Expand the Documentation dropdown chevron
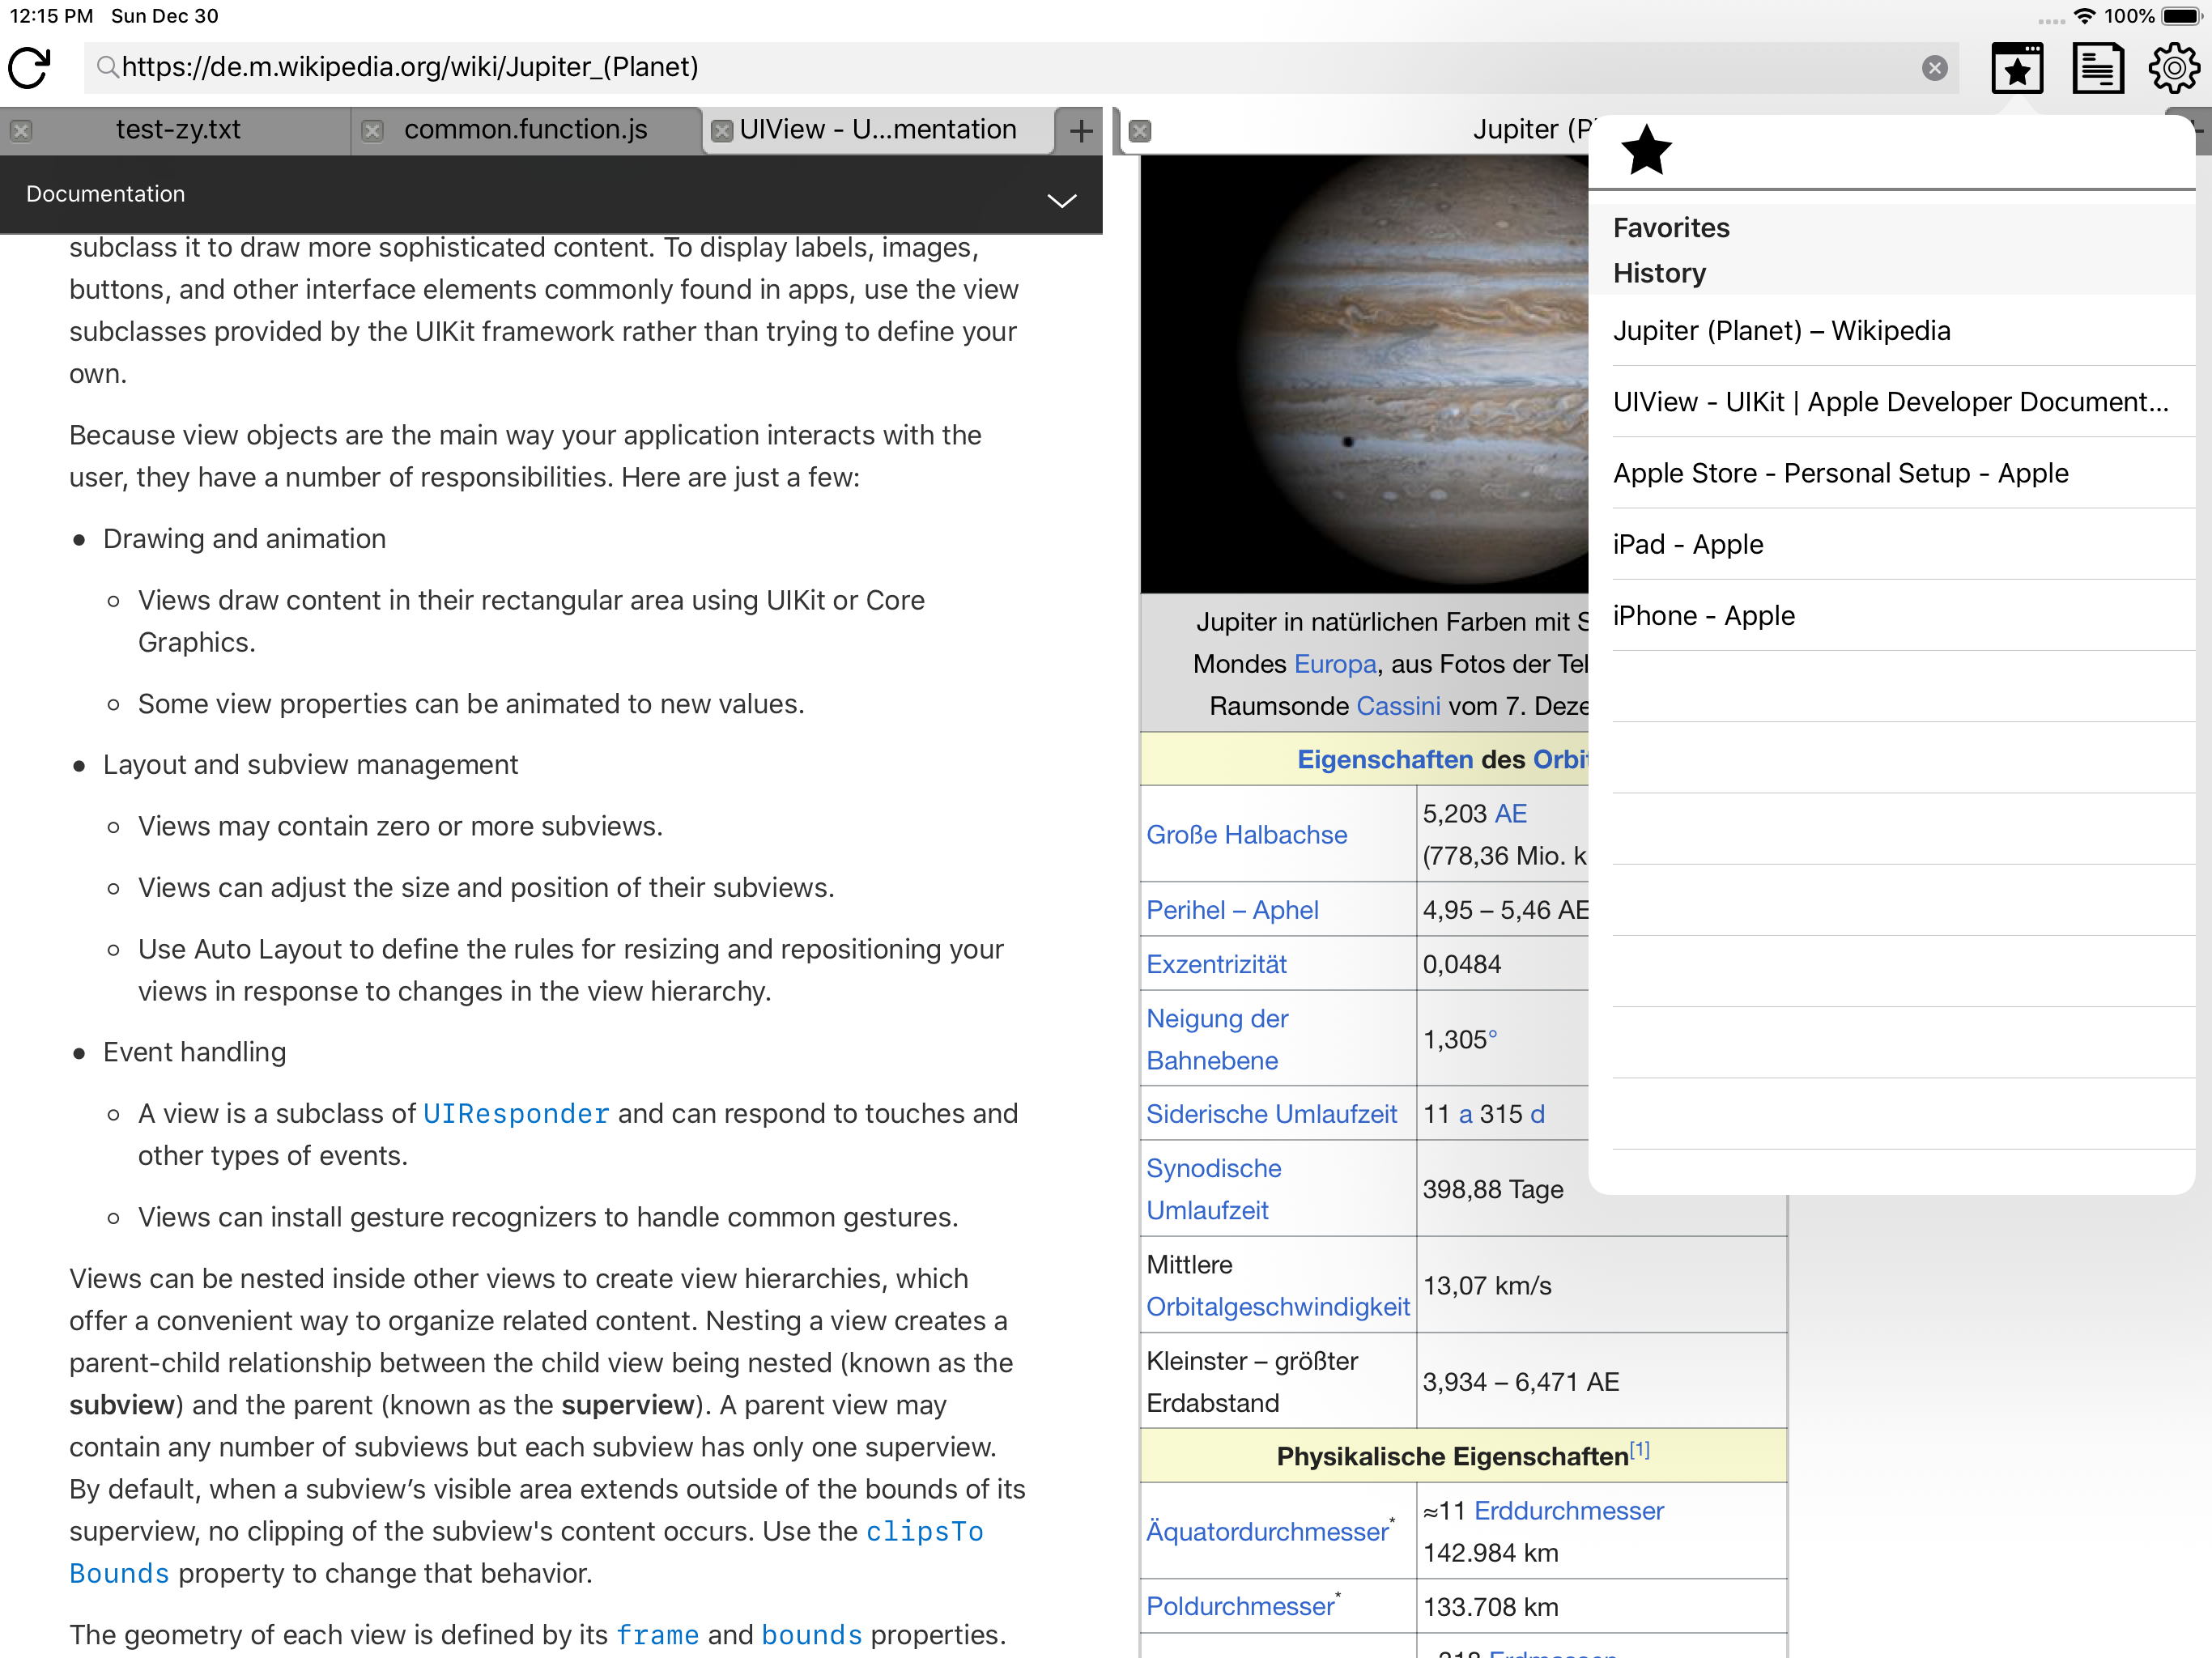Viewport: 2212px width, 1658px height. click(1061, 200)
